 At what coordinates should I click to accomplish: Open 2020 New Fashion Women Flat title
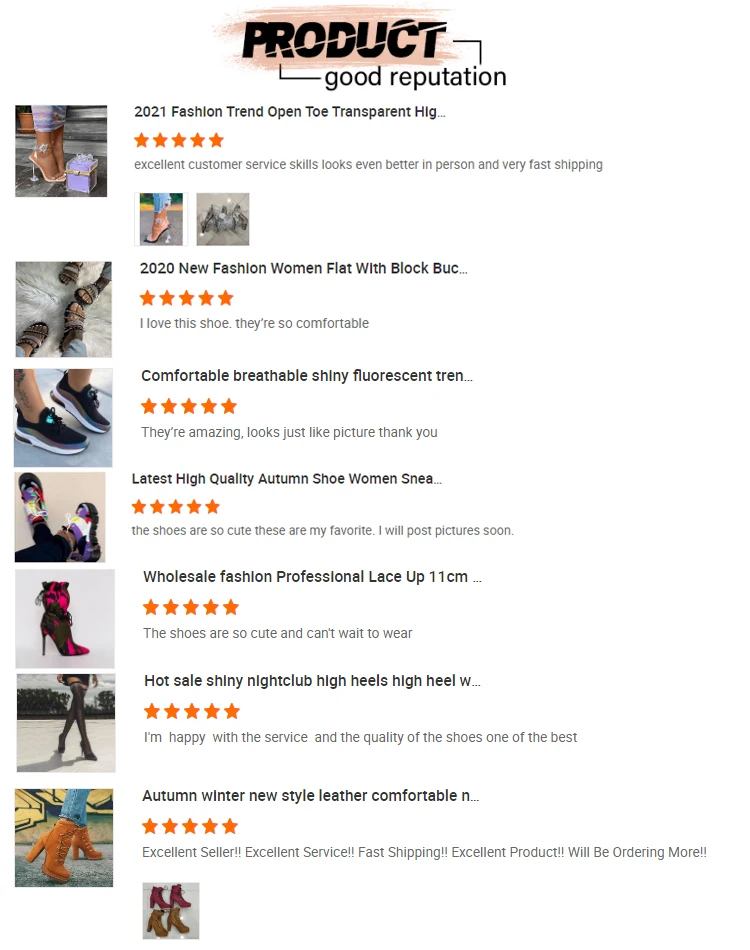click(x=304, y=268)
